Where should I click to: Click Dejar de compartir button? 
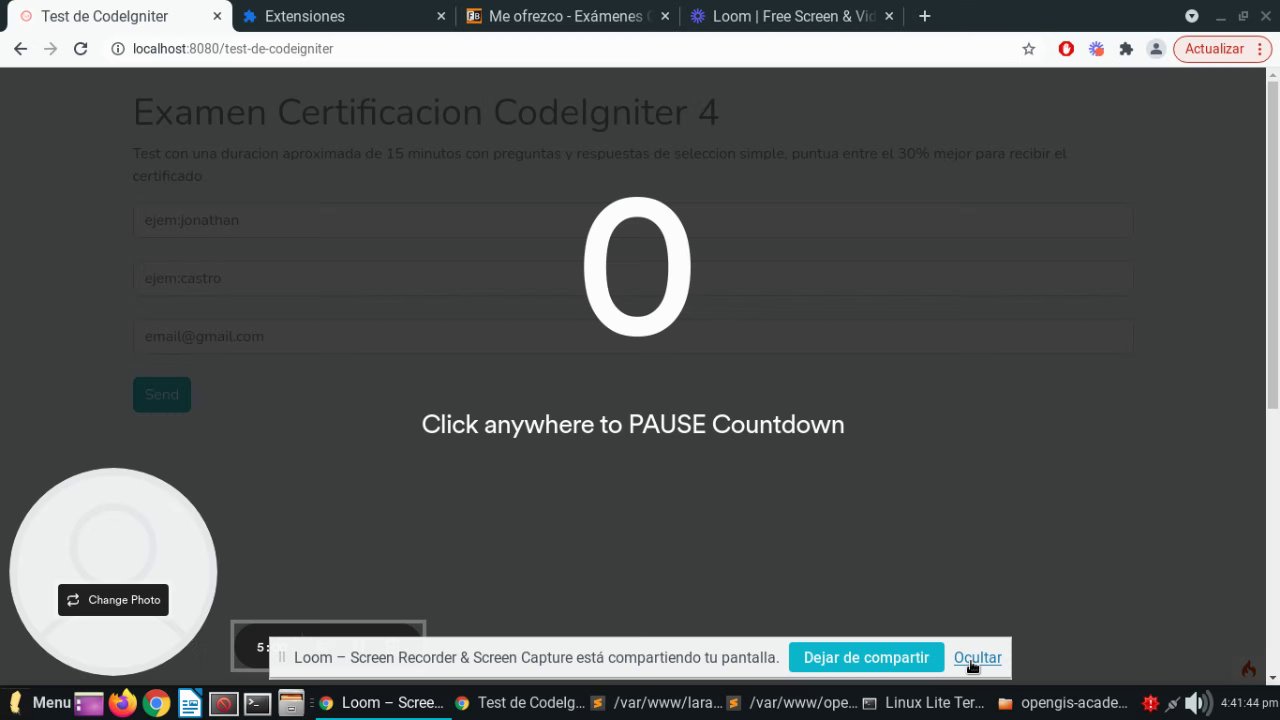(866, 657)
